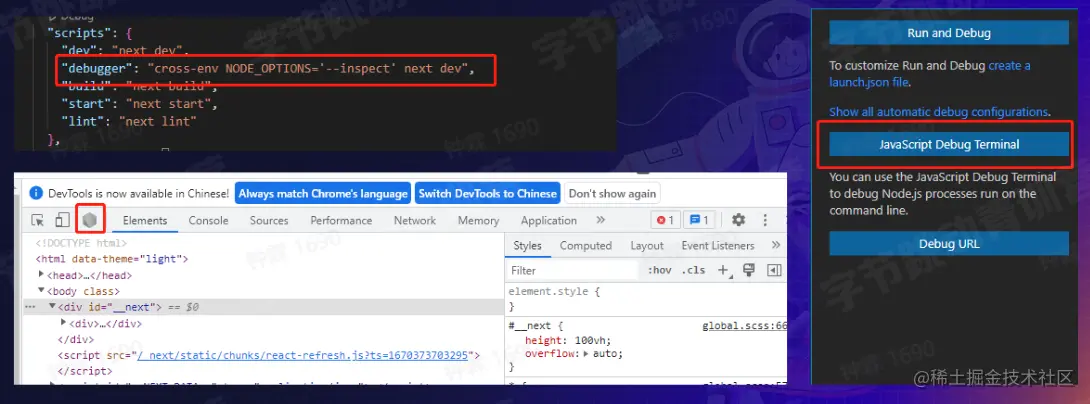Open dedicated Node.js DevTools icon

click(x=89, y=220)
